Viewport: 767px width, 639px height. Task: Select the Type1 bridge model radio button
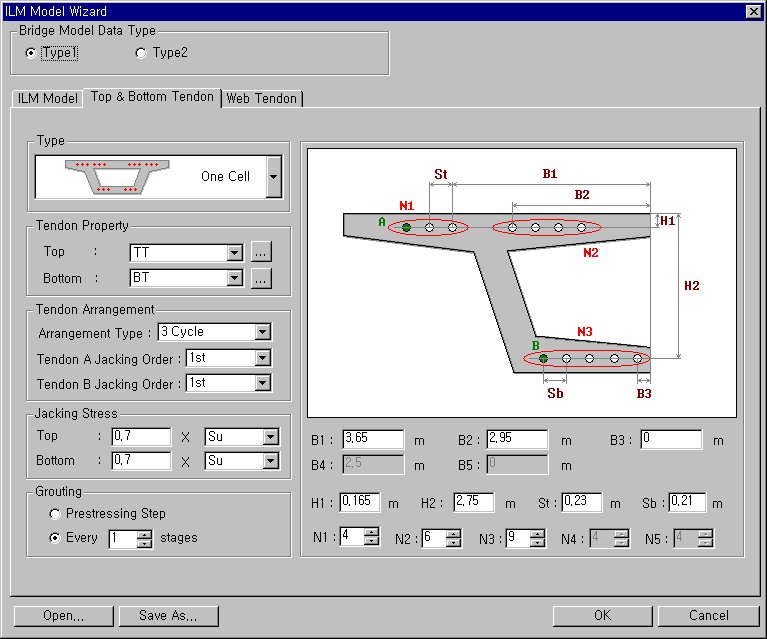[x=31, y=53]
